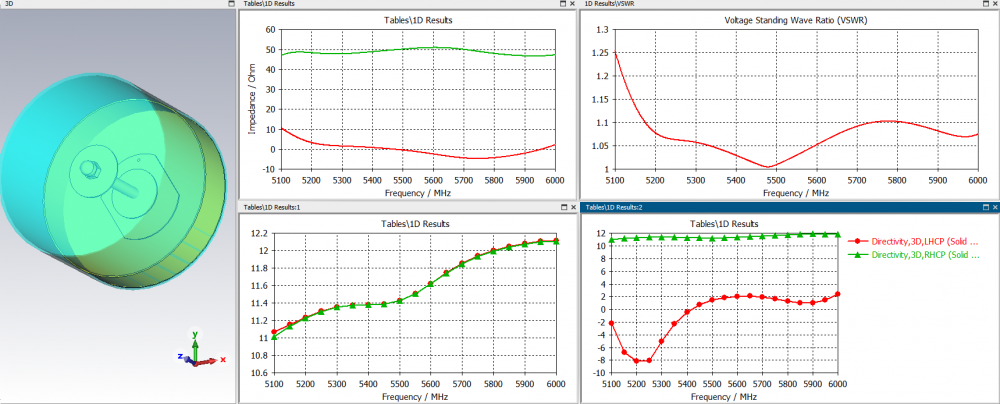Maximize the 1D Results\VSWR window
Viewport: 1000px width, 404px height.
click(x=985, y=3)
